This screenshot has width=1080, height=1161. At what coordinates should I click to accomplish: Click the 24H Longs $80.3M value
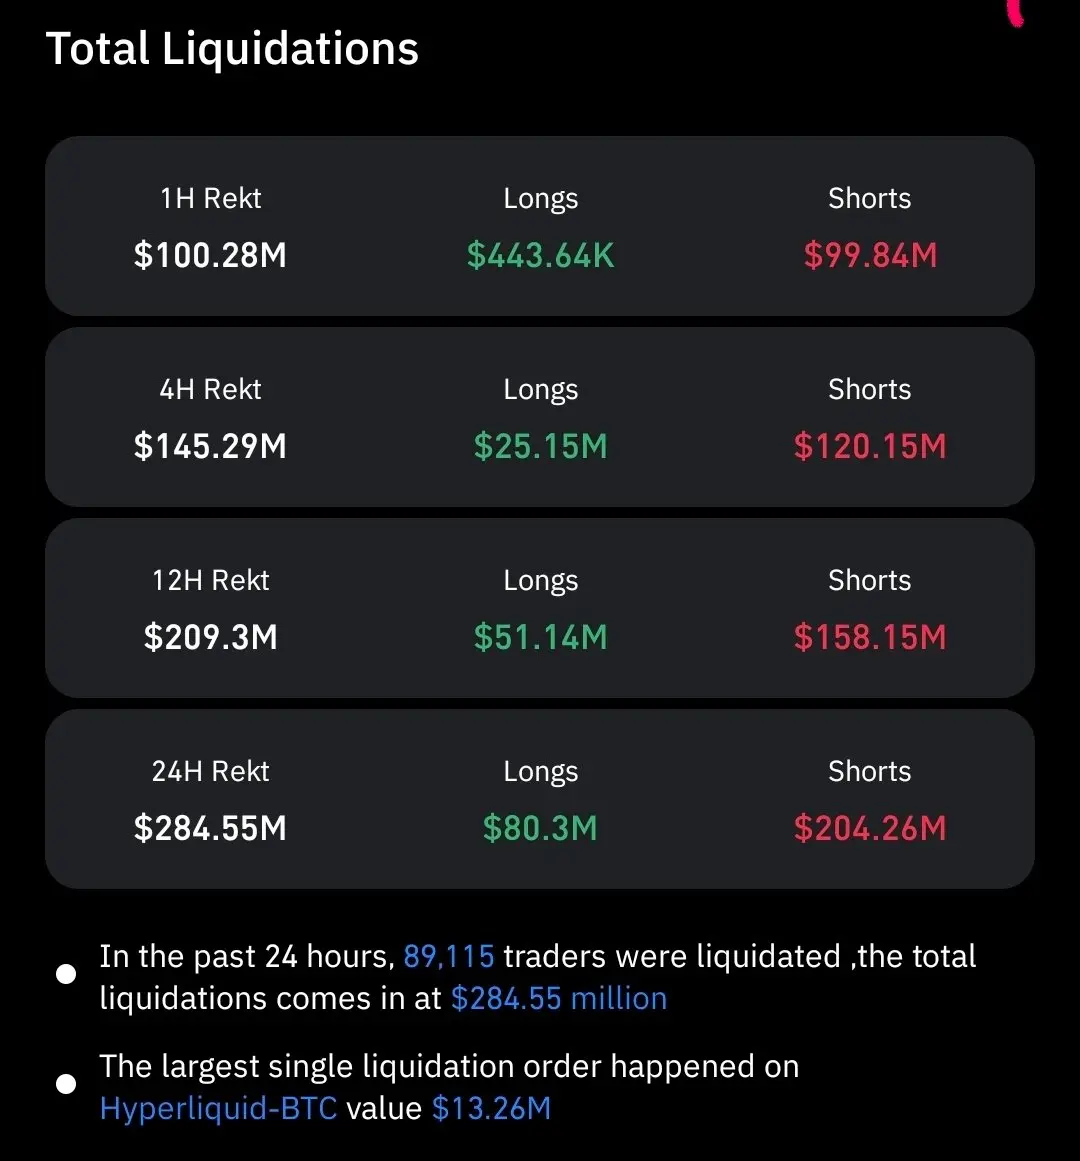[x=540, y=828]
